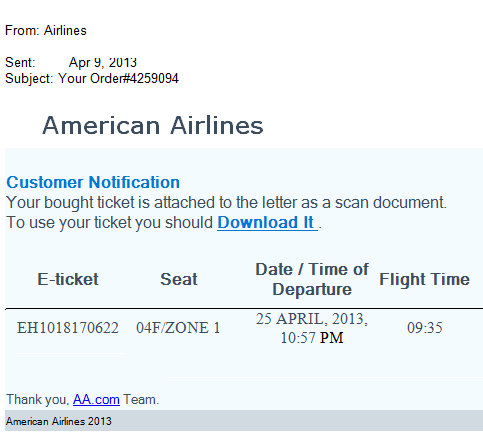Click the departure date 25 APRIL, 2013
Viewport: 483px width, 433px height.
tap(312, 319)
